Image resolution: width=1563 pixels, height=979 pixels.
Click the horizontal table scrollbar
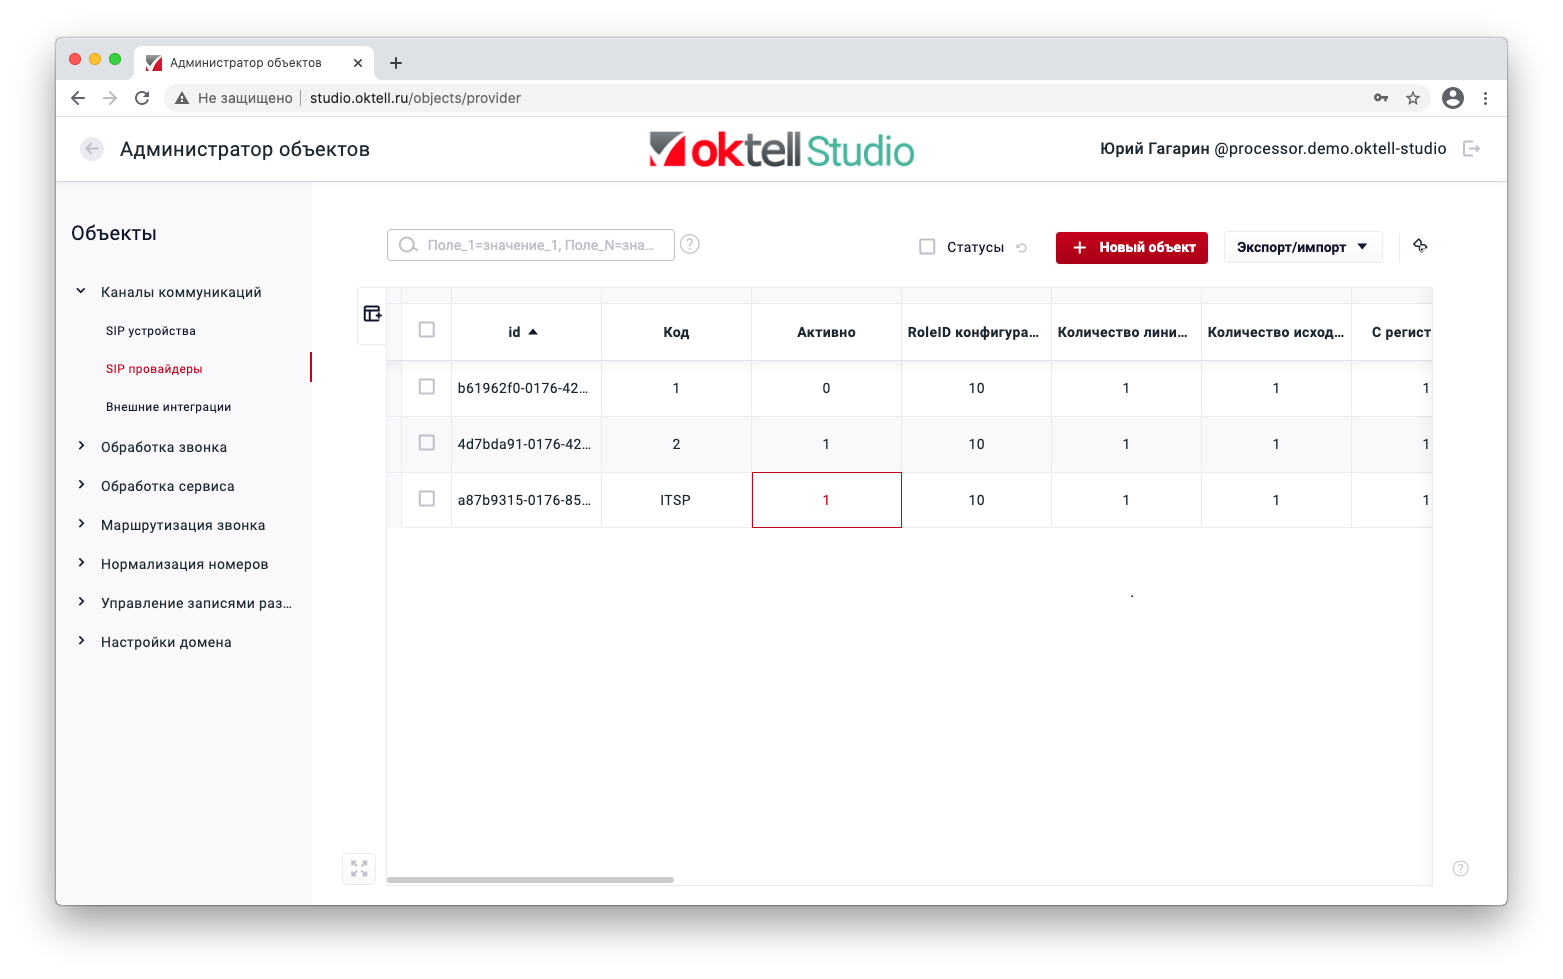coord(530,880)
